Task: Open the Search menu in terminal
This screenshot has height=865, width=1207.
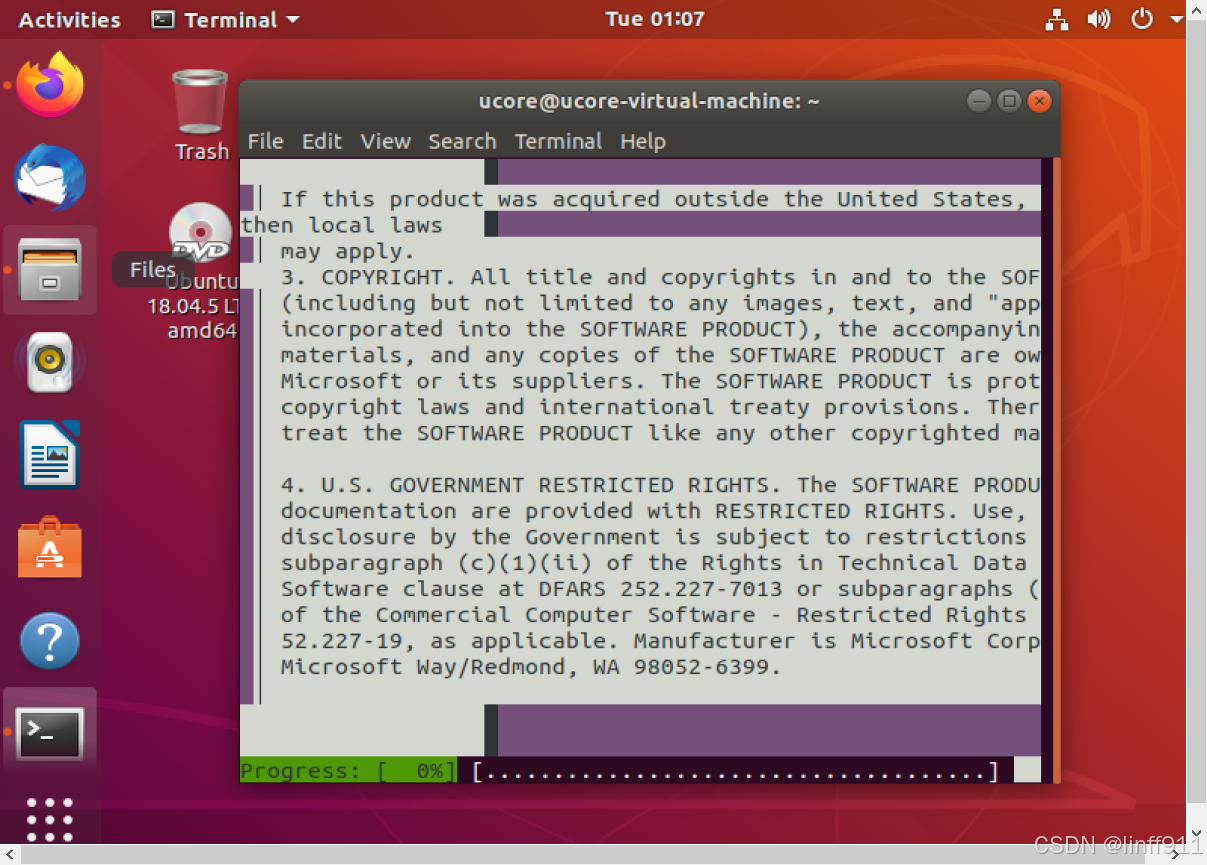Action: coord(462,141)
